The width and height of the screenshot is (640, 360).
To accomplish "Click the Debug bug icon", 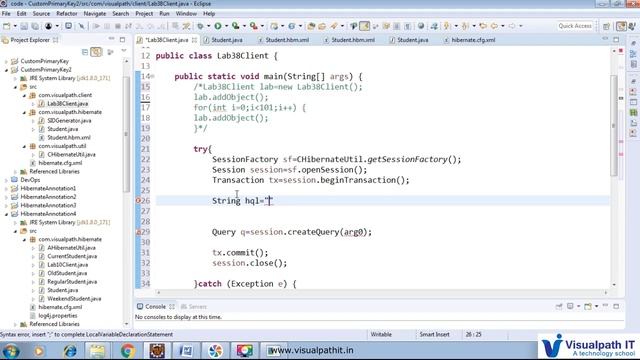I will tap(200, 26).
